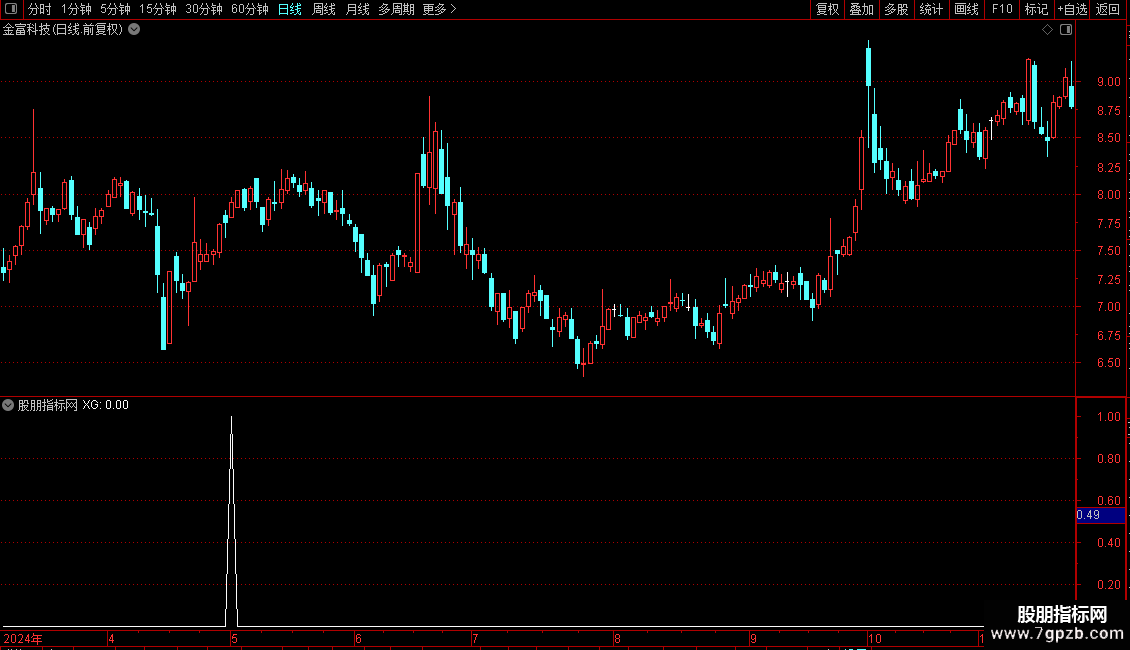Click month 9 marker on time axis
1130x650 pixels.
pyautogui.click(x=753, y=638)
